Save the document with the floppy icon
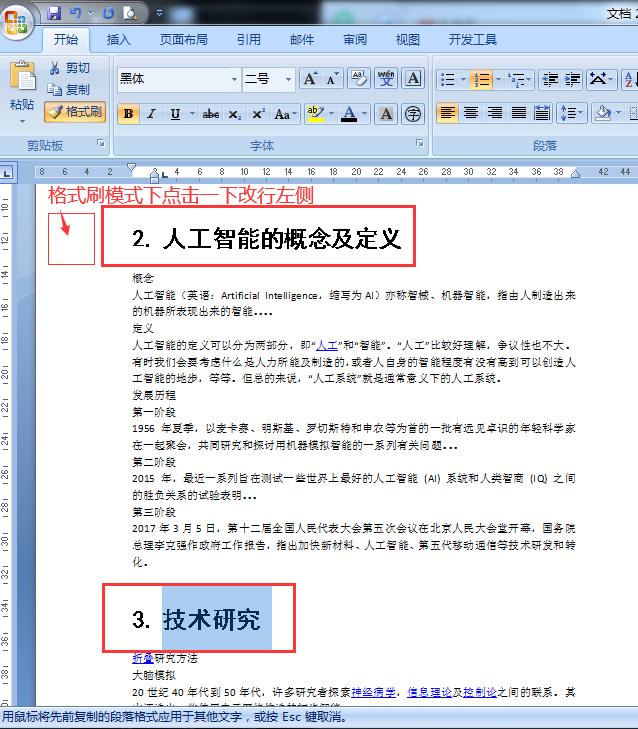Viewport: 638px width, 729px height. tap(54, 13)
